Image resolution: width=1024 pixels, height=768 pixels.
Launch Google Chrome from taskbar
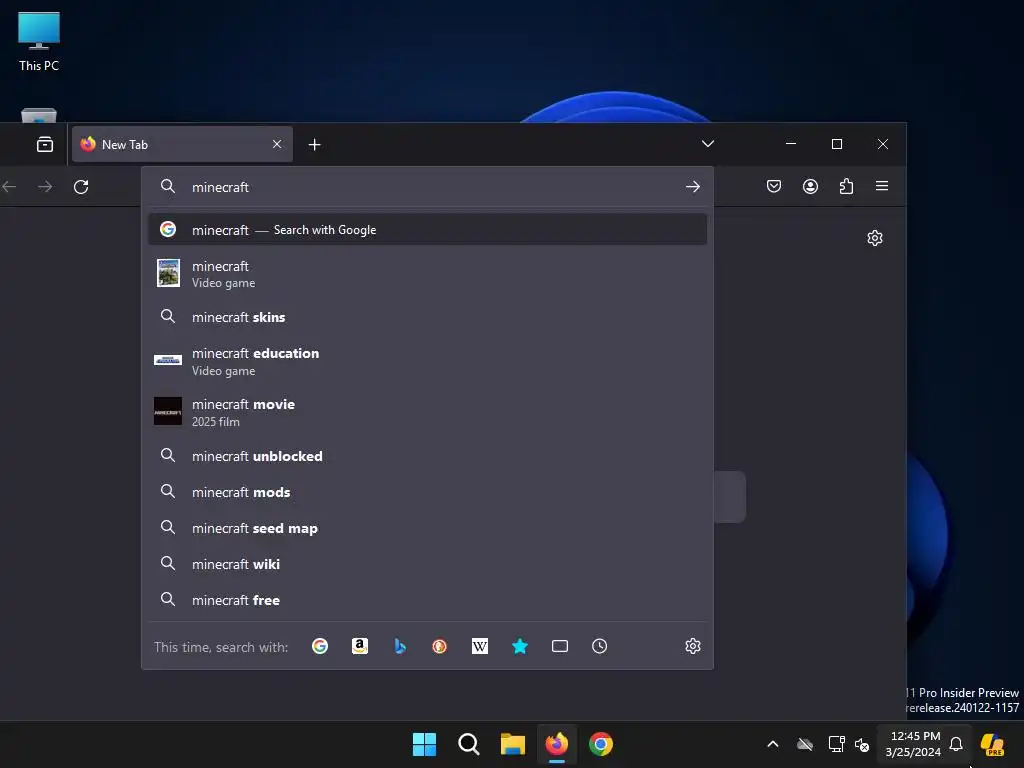[601, 744]
